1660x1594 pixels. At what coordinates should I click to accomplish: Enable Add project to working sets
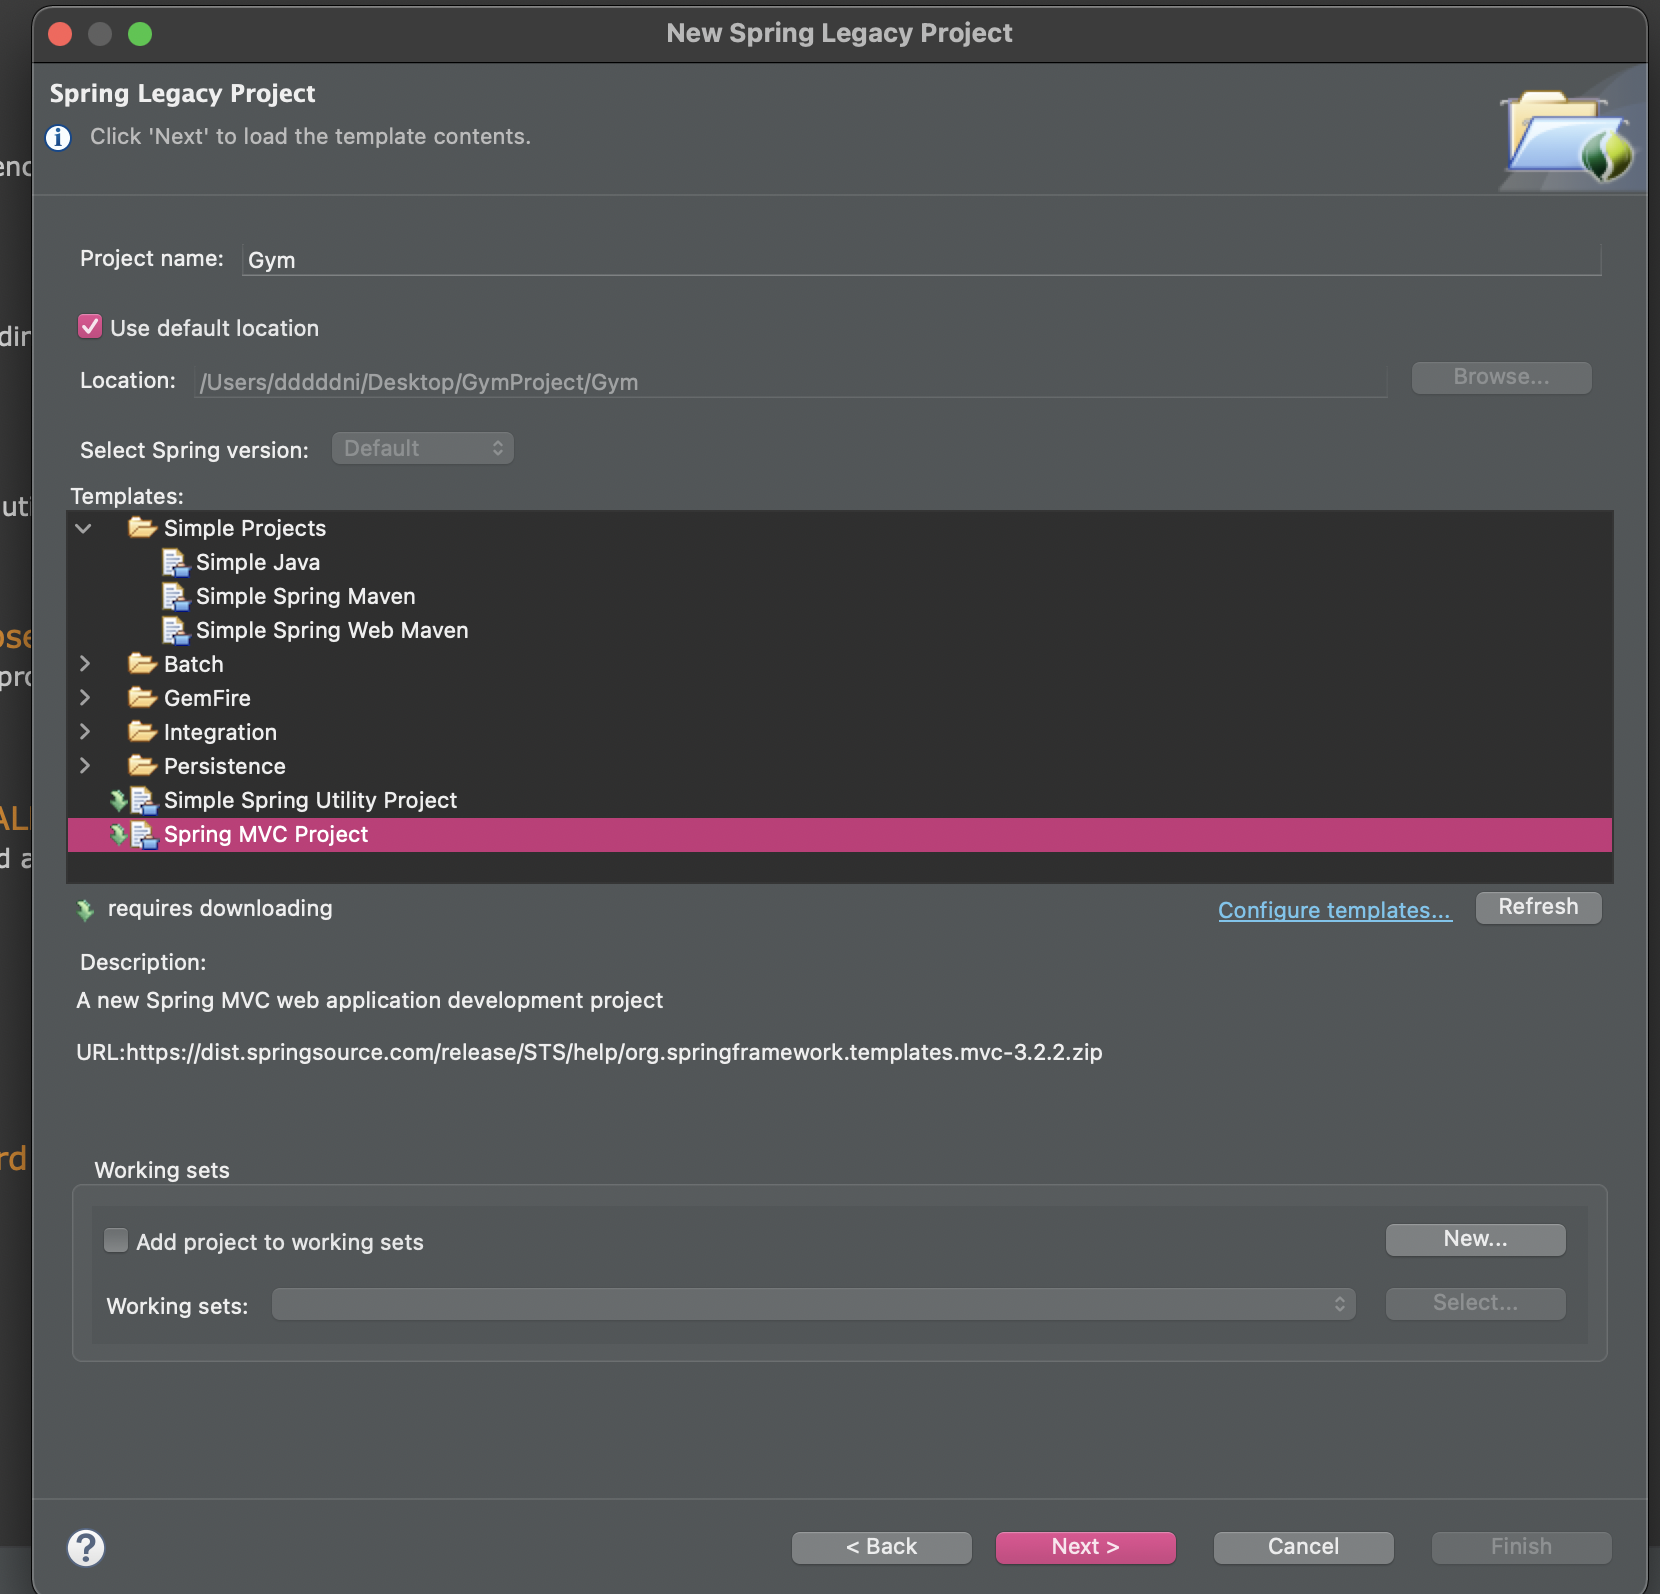coord(116,1241)
